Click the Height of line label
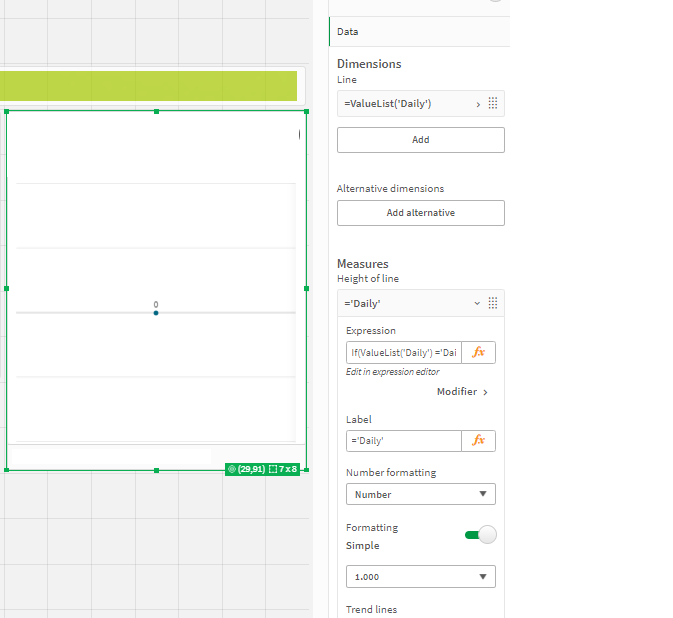Screen dimensions: 673x618 [368, 279]
